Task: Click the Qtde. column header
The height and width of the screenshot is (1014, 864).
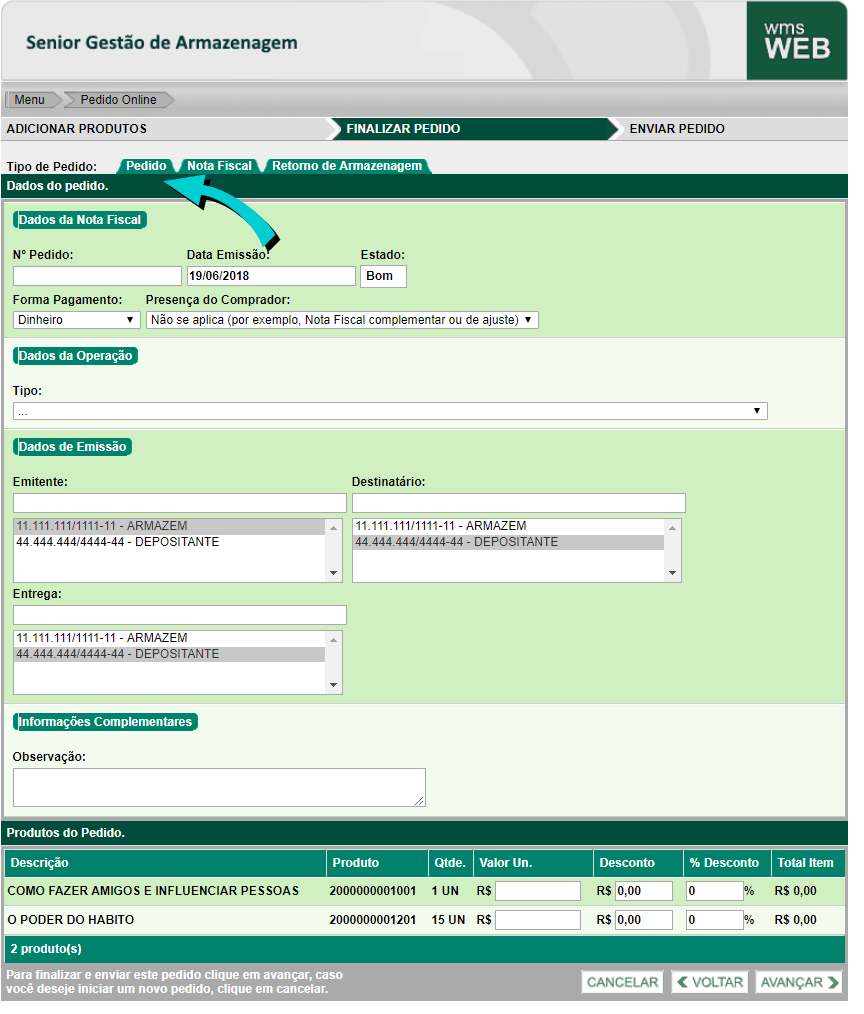Action: tap(450, 863)
